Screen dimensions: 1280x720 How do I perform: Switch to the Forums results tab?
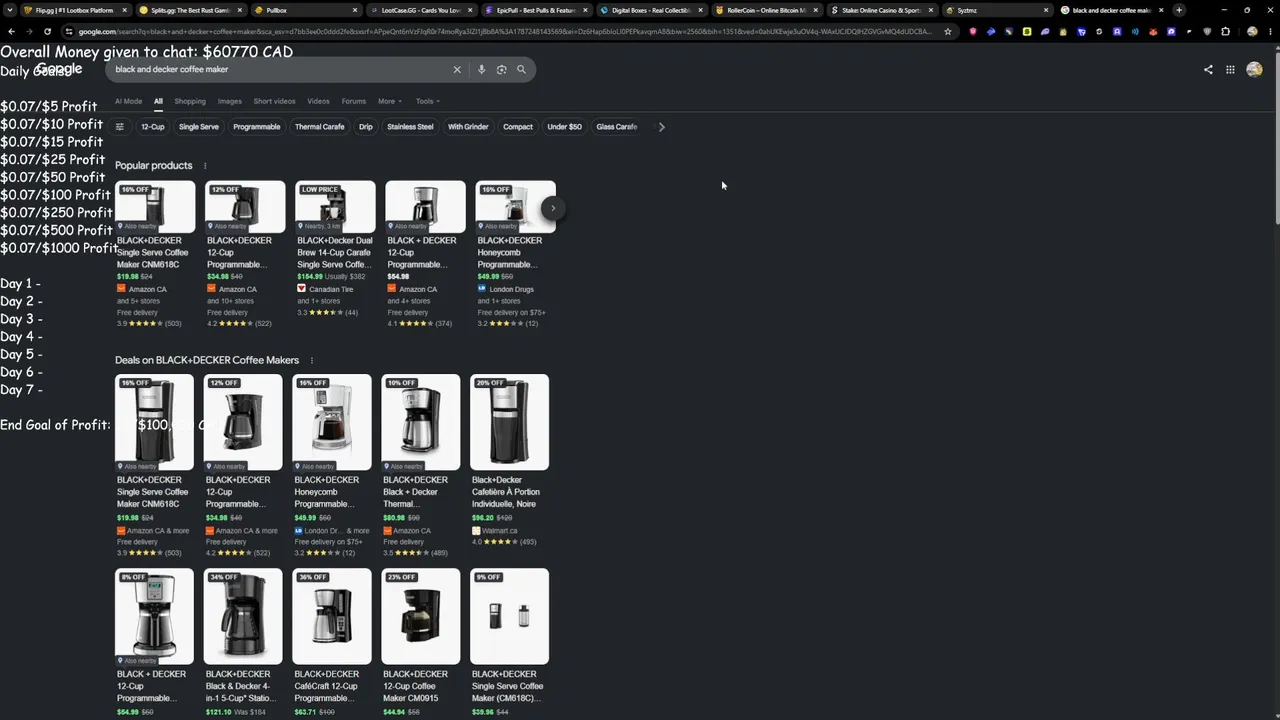tap(353, 101)
